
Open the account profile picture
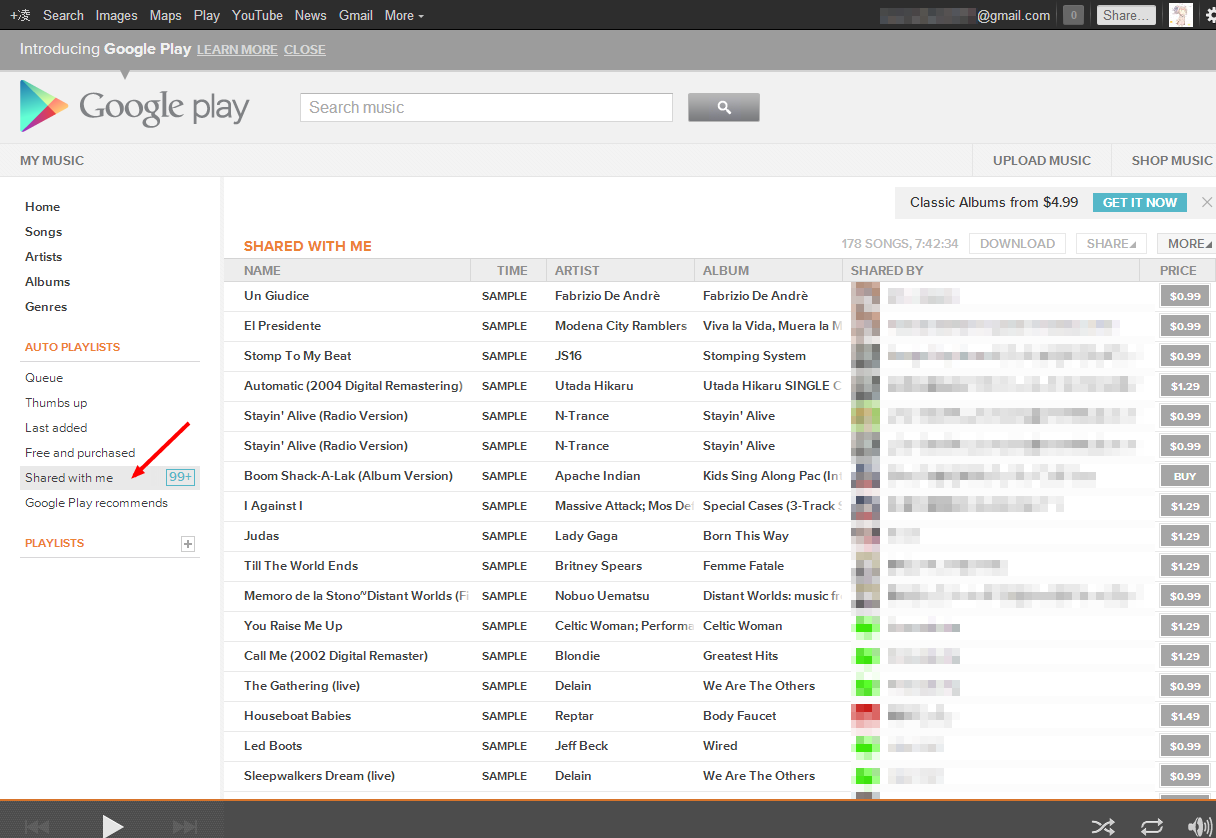coord(1181,15)
